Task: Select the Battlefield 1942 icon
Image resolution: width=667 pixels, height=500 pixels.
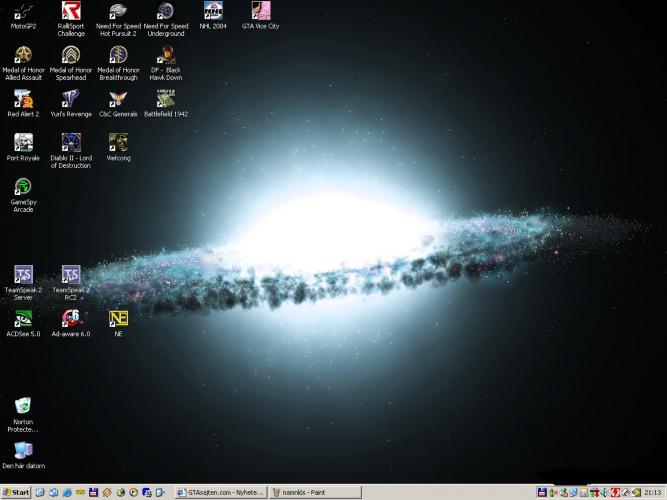Action: click(x=165, y=99)
